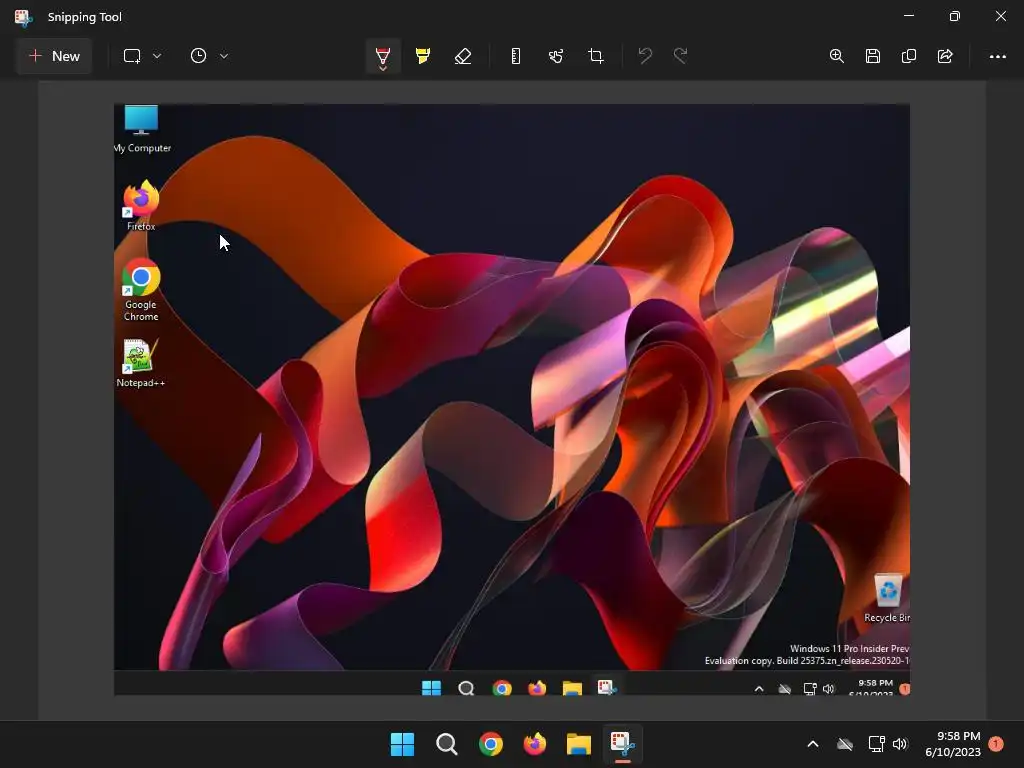Open the notification badge in taskbar corner
This screenshot has height=768, width=1024.
tap(996, 744)
